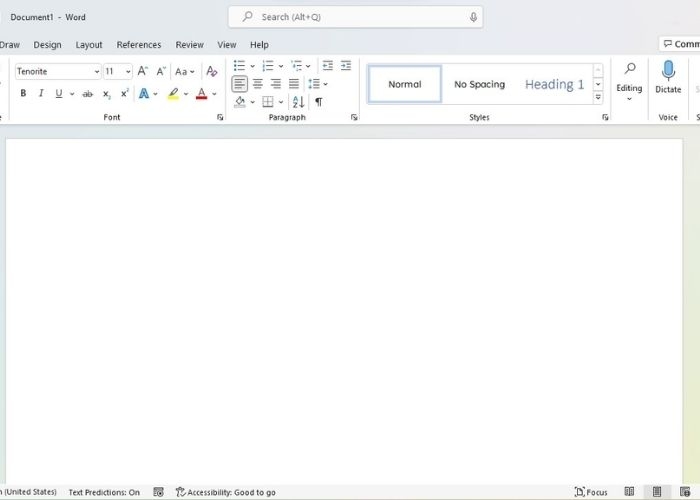The image size is (700, 500).
Task: Increase indent using the ribbon icon
Action: click(345, 66)
